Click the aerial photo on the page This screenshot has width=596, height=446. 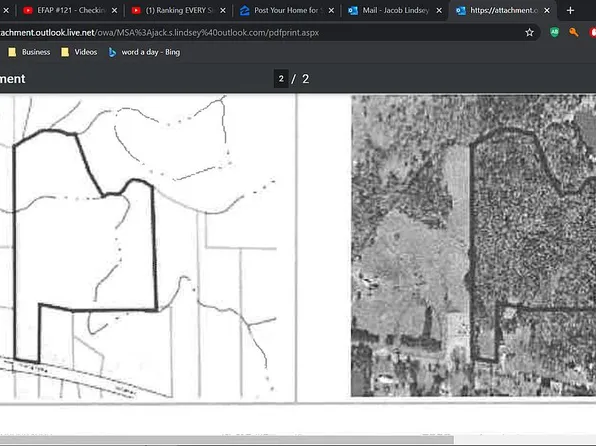tap(473, 246)
